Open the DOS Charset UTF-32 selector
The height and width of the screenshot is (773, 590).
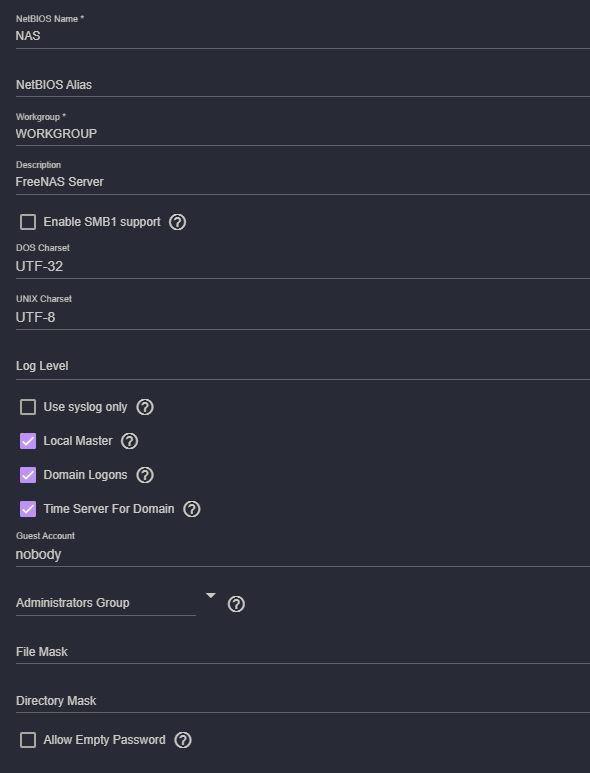303,266
